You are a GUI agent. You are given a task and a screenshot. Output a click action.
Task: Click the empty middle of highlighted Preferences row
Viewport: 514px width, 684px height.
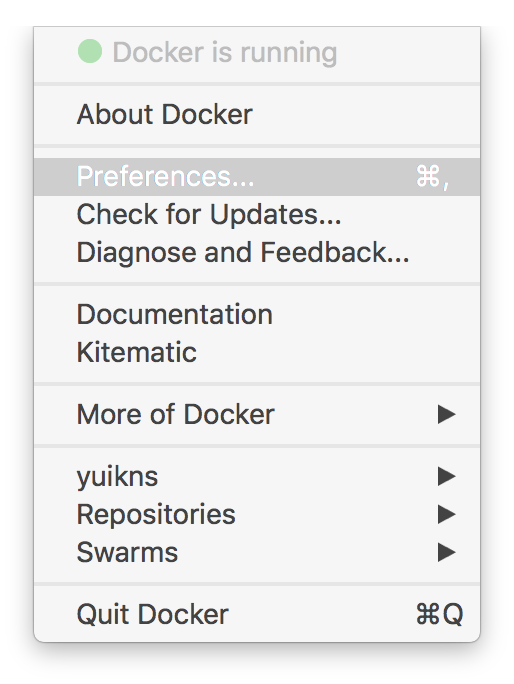334,177
